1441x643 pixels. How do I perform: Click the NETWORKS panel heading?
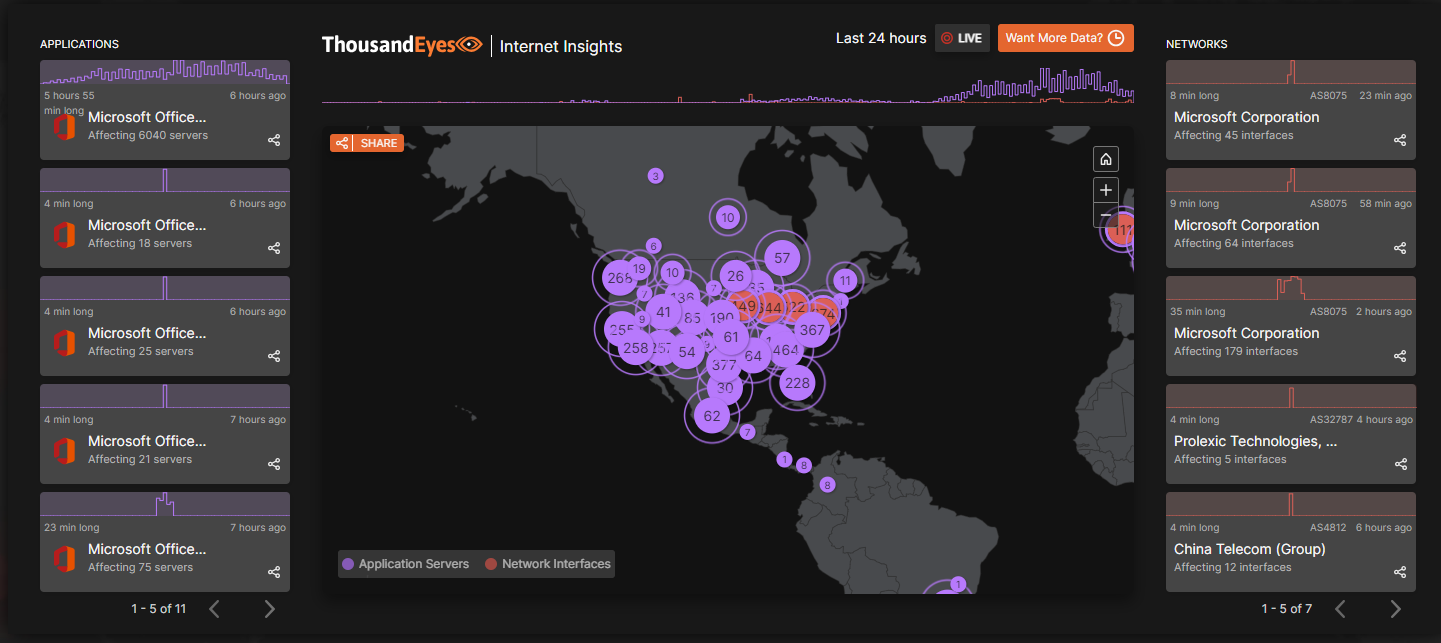1197,44
